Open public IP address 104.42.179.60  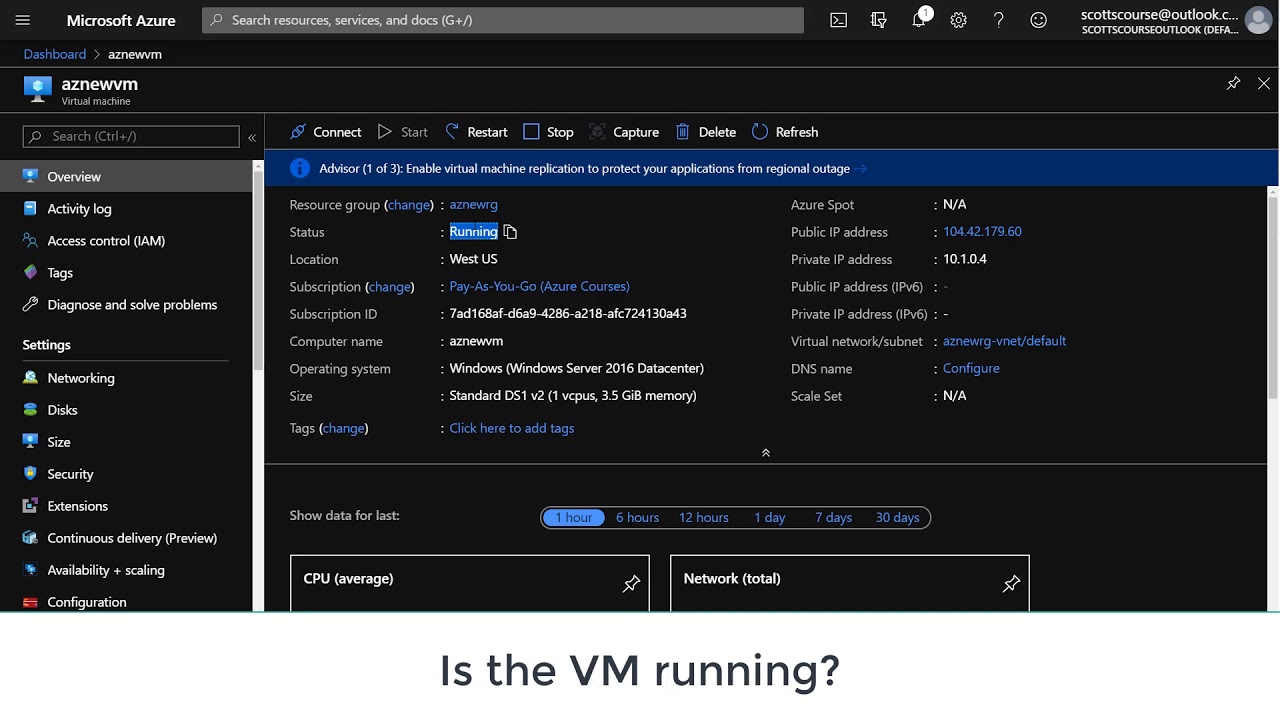tap(982, 231)
